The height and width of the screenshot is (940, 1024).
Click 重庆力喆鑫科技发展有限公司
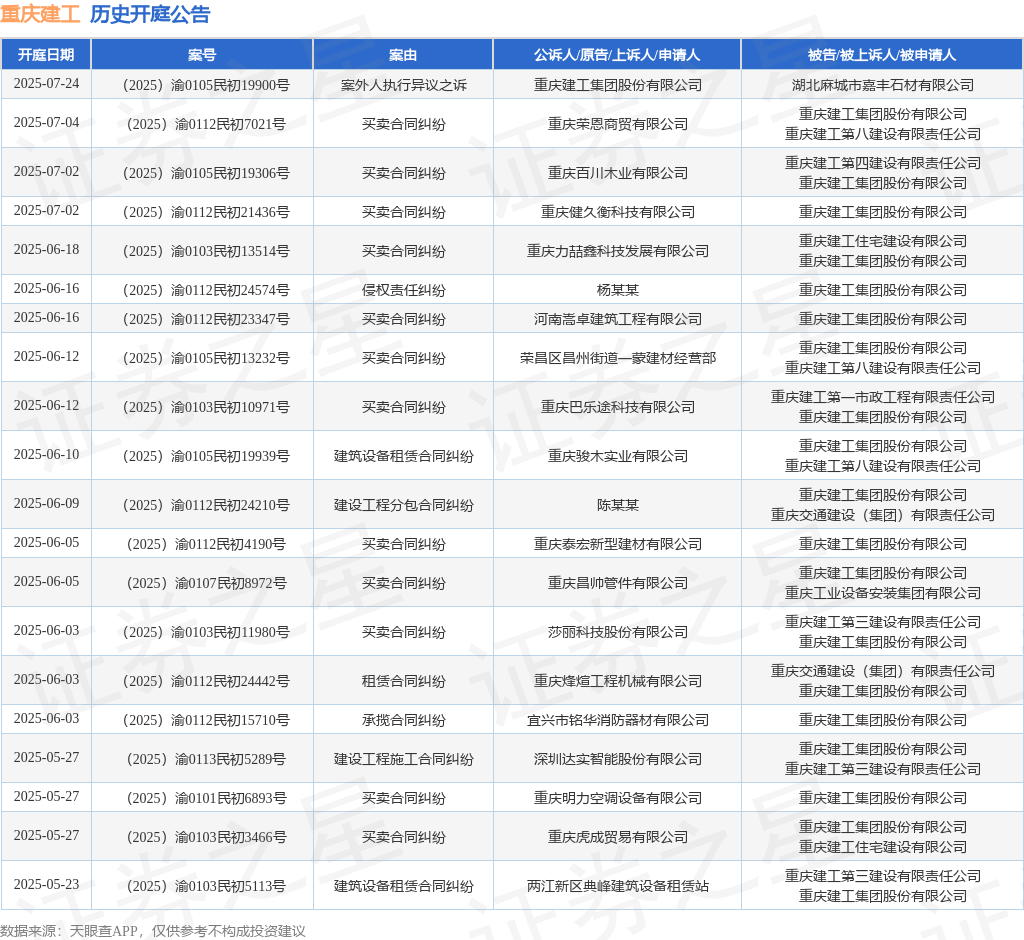(618, 251)
